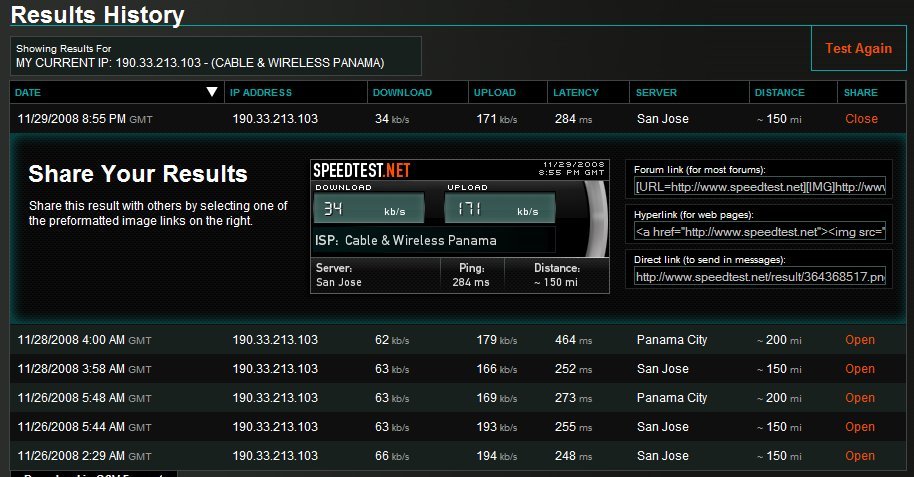The width and height of the screenshot is (914, 477).
Task: Click the Speedtest.net result image
Action: pyautogui.click(x=460, y=226)
